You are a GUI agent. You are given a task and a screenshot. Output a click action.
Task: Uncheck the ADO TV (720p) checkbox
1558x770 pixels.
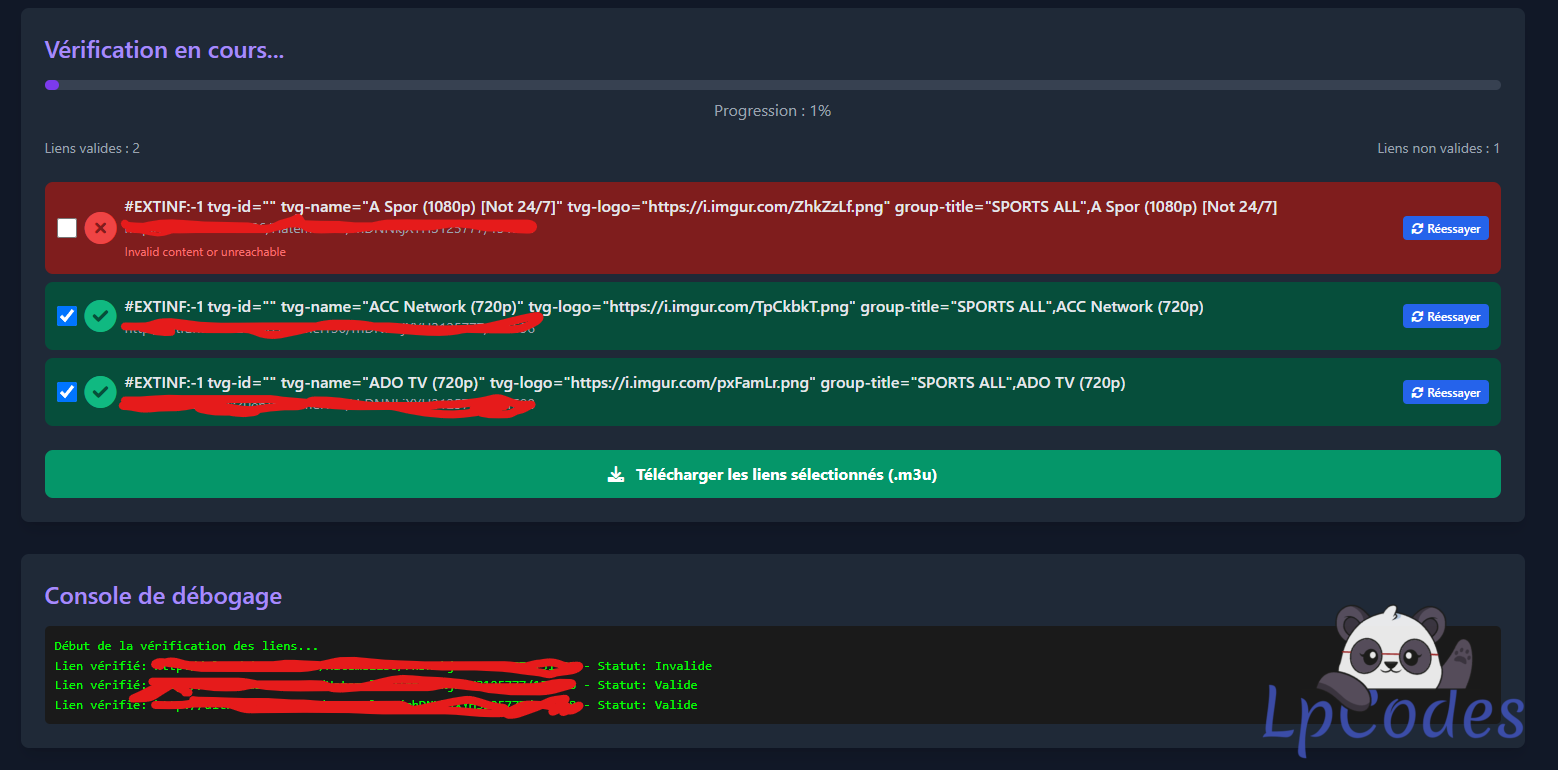(x=67, y=392)
